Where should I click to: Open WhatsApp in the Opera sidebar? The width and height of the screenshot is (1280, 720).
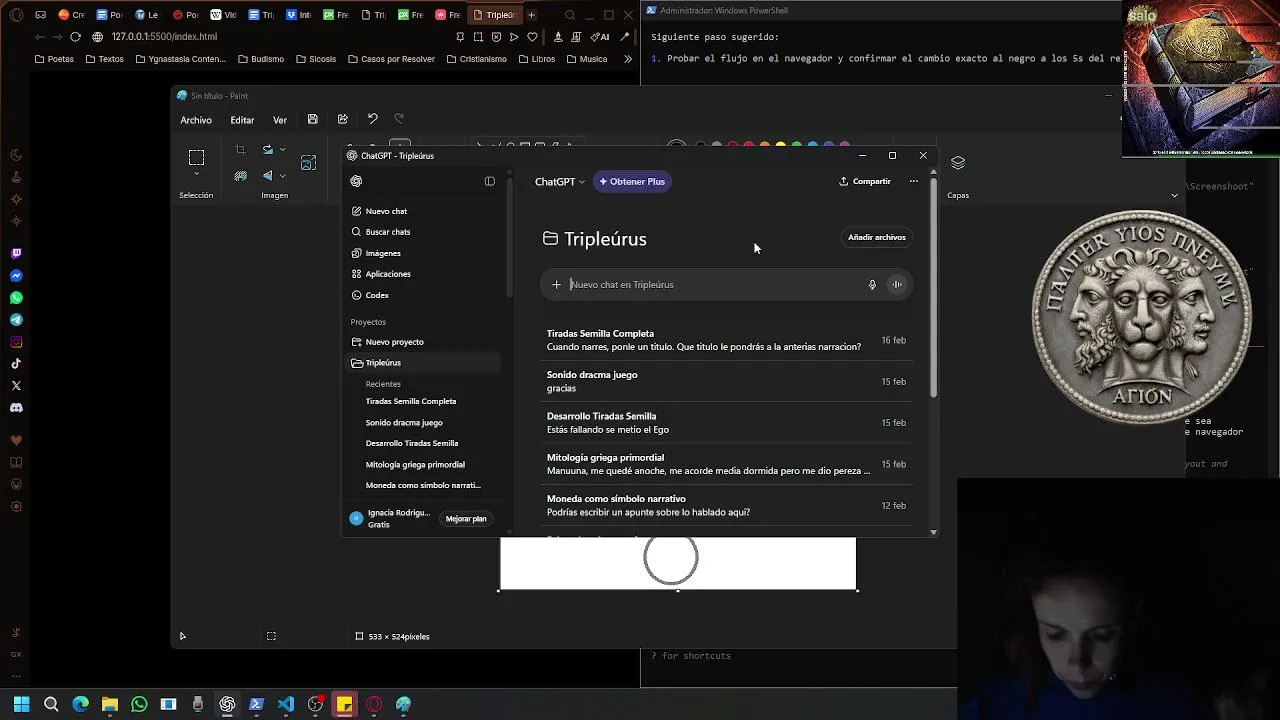[x=16, y=298]
